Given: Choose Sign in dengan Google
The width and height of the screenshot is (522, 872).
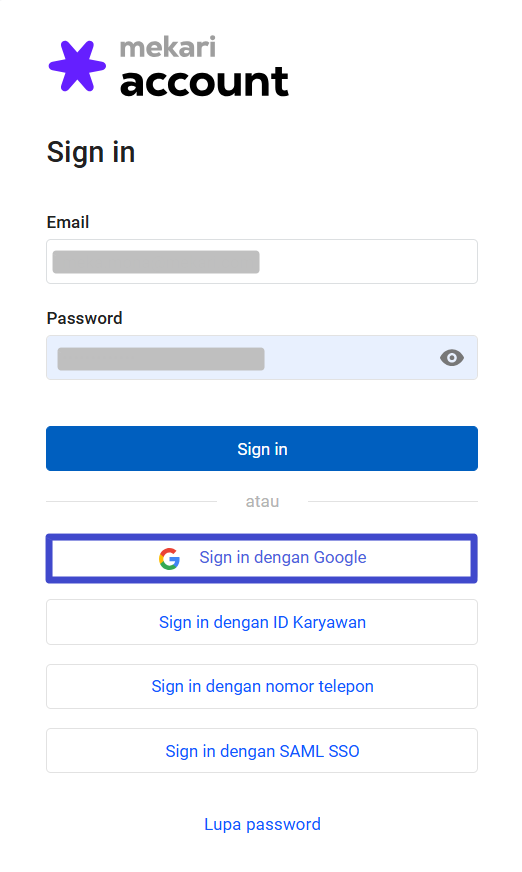Looking at the screenshot, I should coord(262,558).
